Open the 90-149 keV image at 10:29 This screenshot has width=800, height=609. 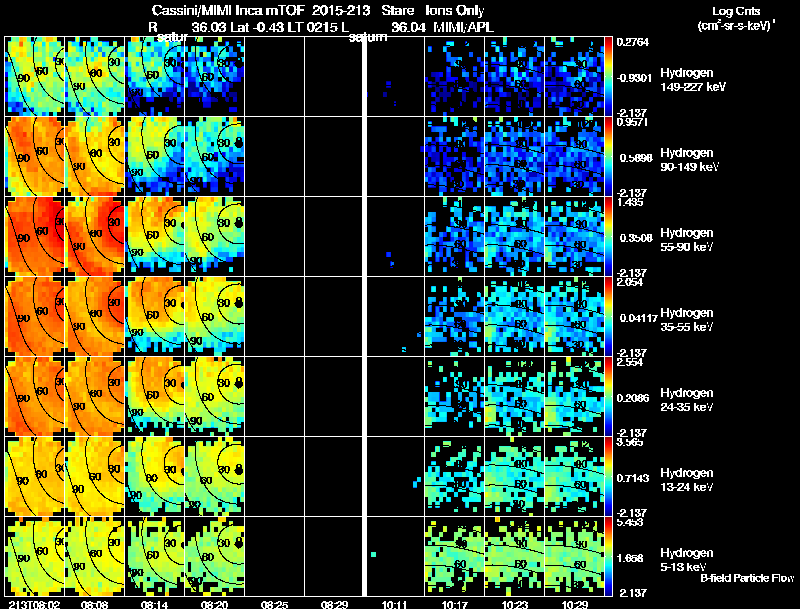coord(574,157)
